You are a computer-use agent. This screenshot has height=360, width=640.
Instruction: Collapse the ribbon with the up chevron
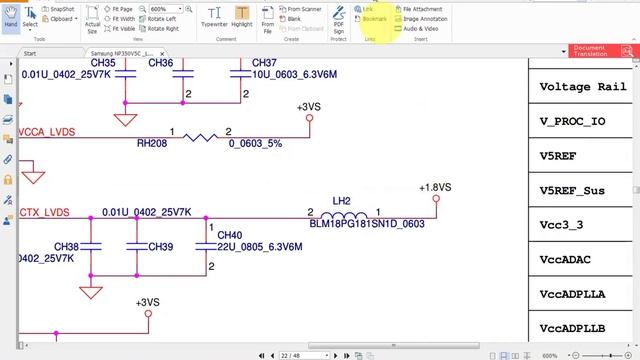[634, 39]
